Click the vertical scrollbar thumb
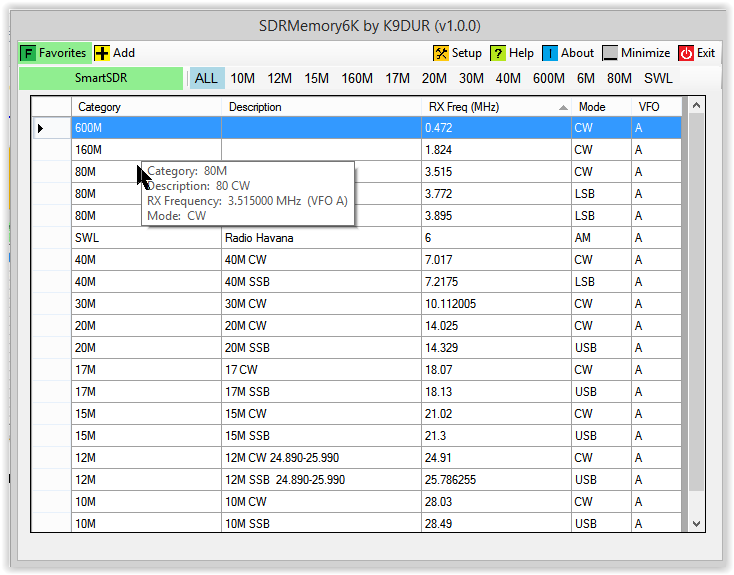 [696, 301]
